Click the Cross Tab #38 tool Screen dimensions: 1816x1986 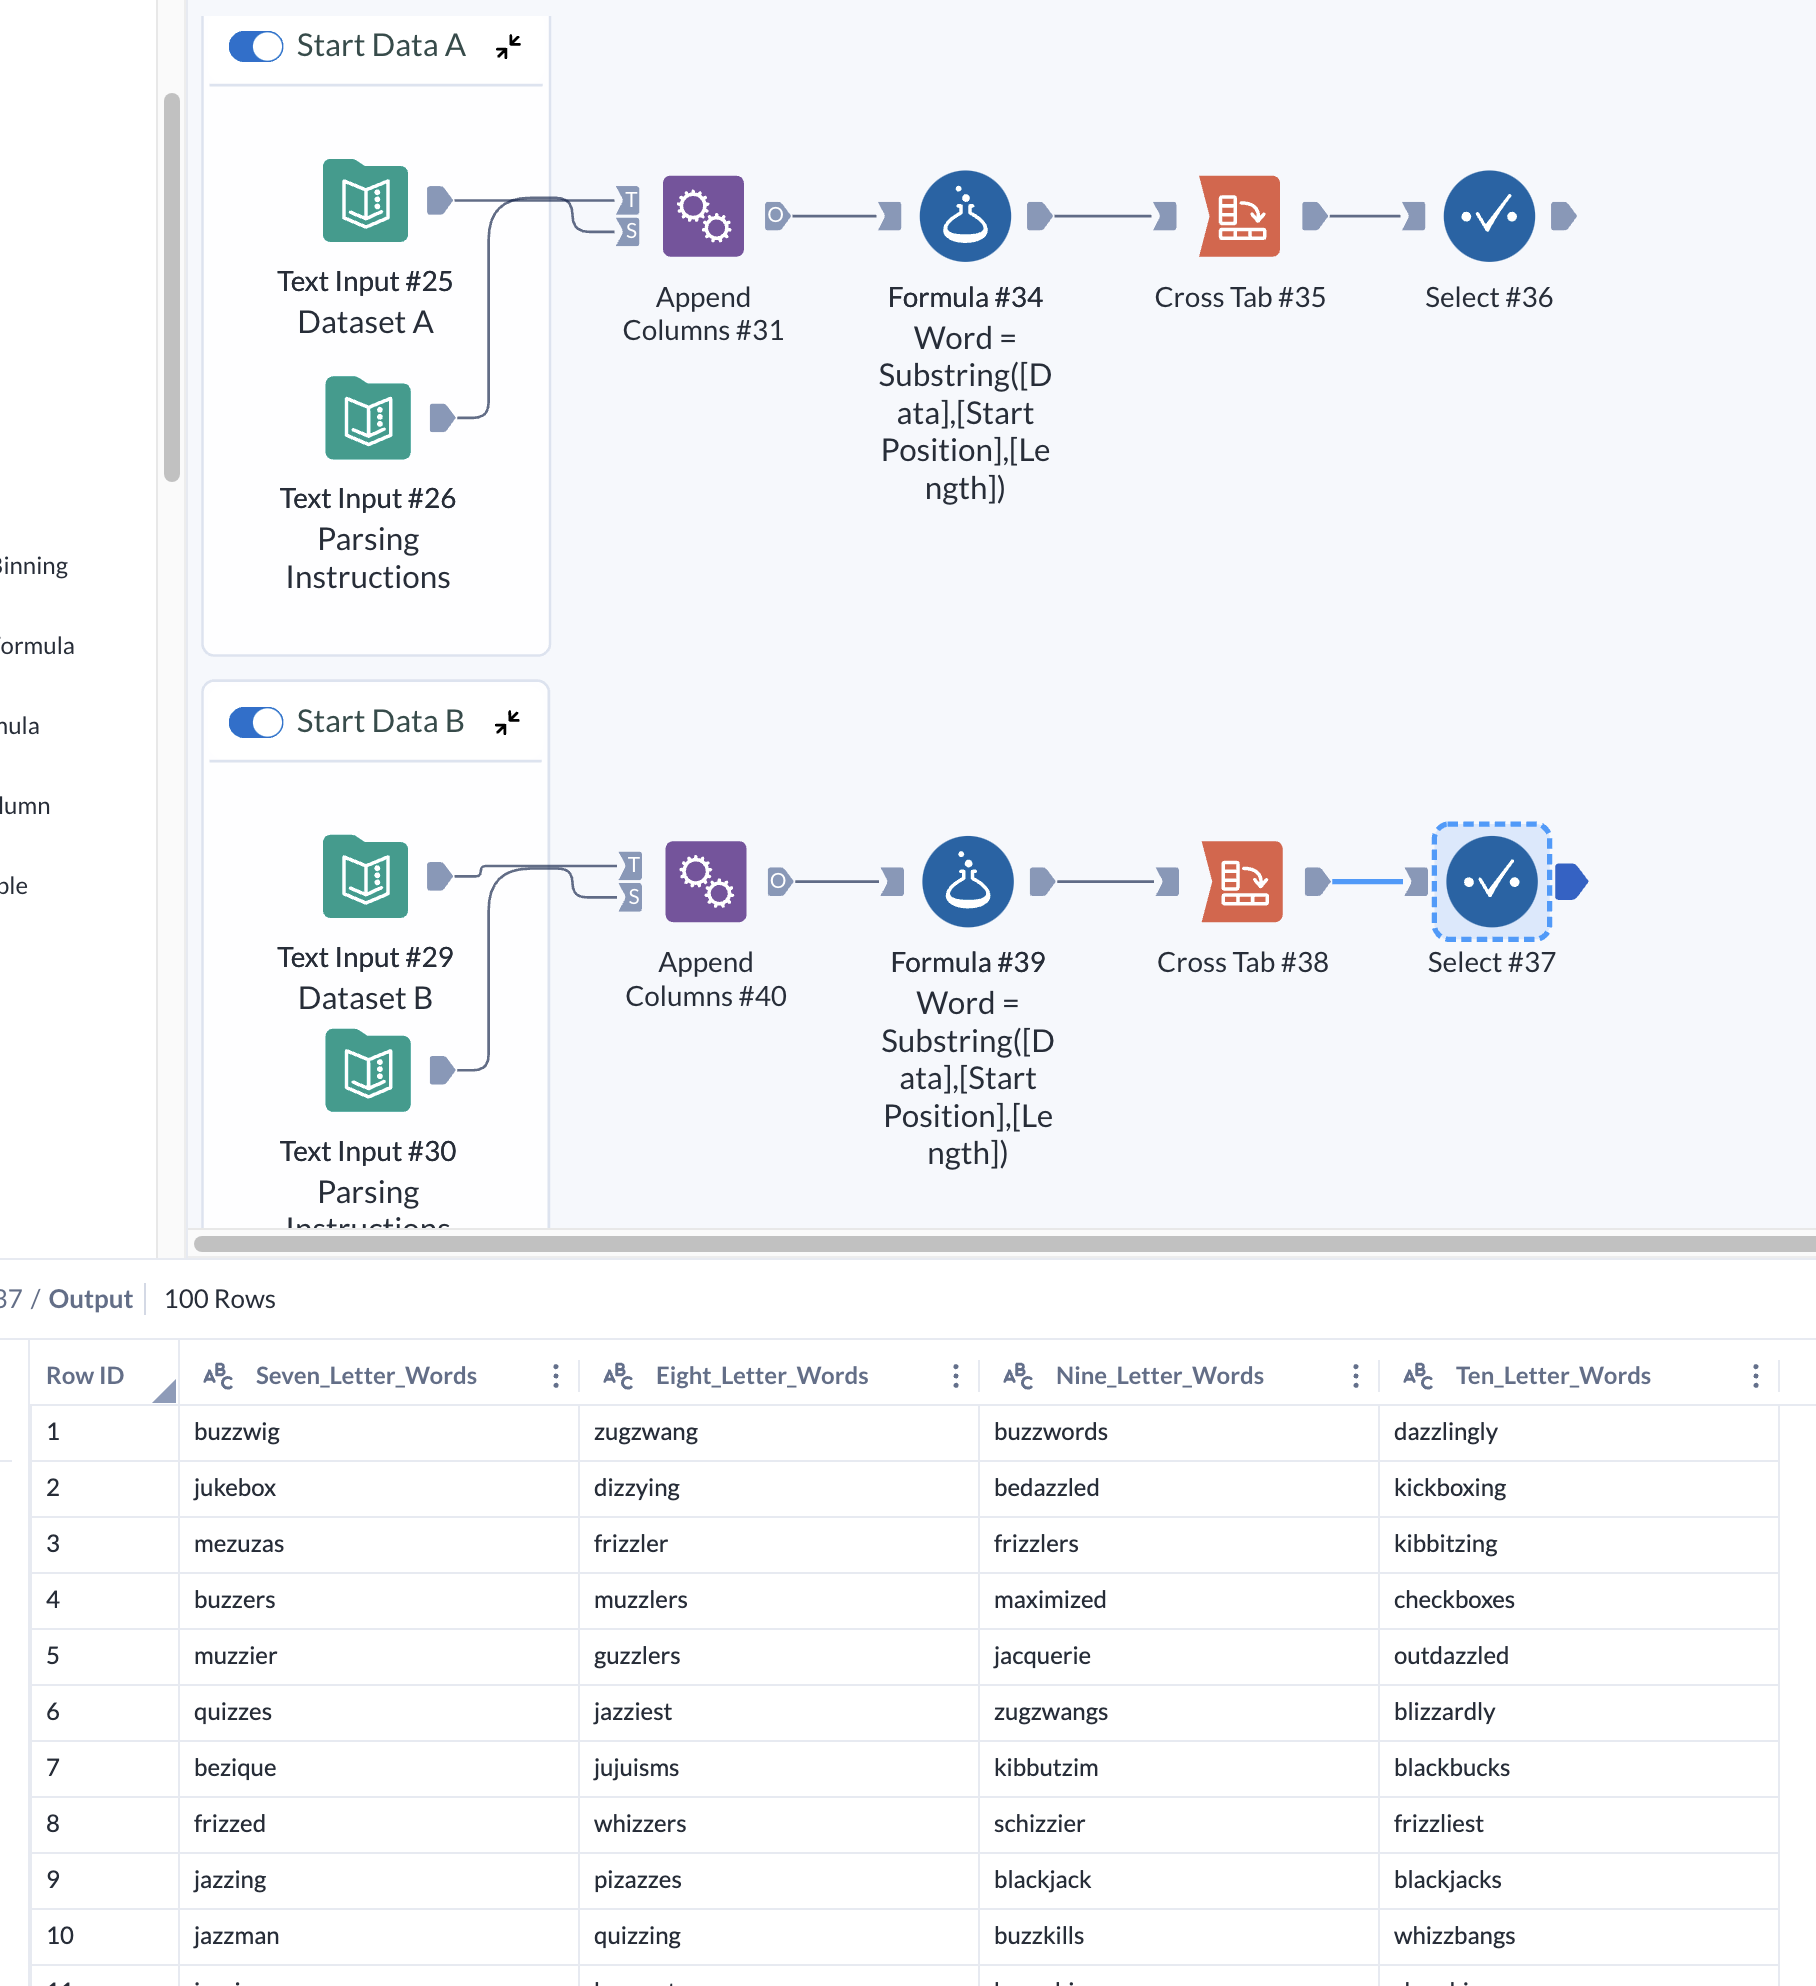(x=1242, y=882)
